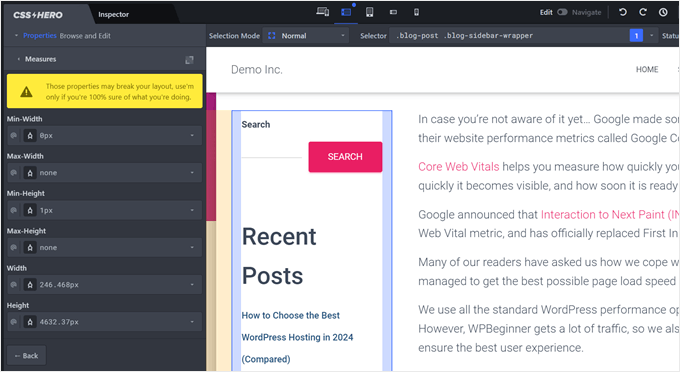This screenshot has height=372, width=680.
Task: Click the Back button
Action: [x=26, y=356]
